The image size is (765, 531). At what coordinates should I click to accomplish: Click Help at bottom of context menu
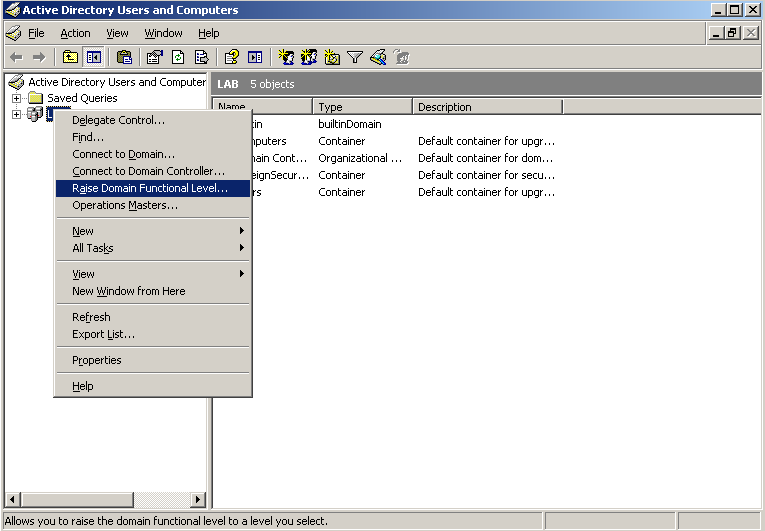coord(153,386)
